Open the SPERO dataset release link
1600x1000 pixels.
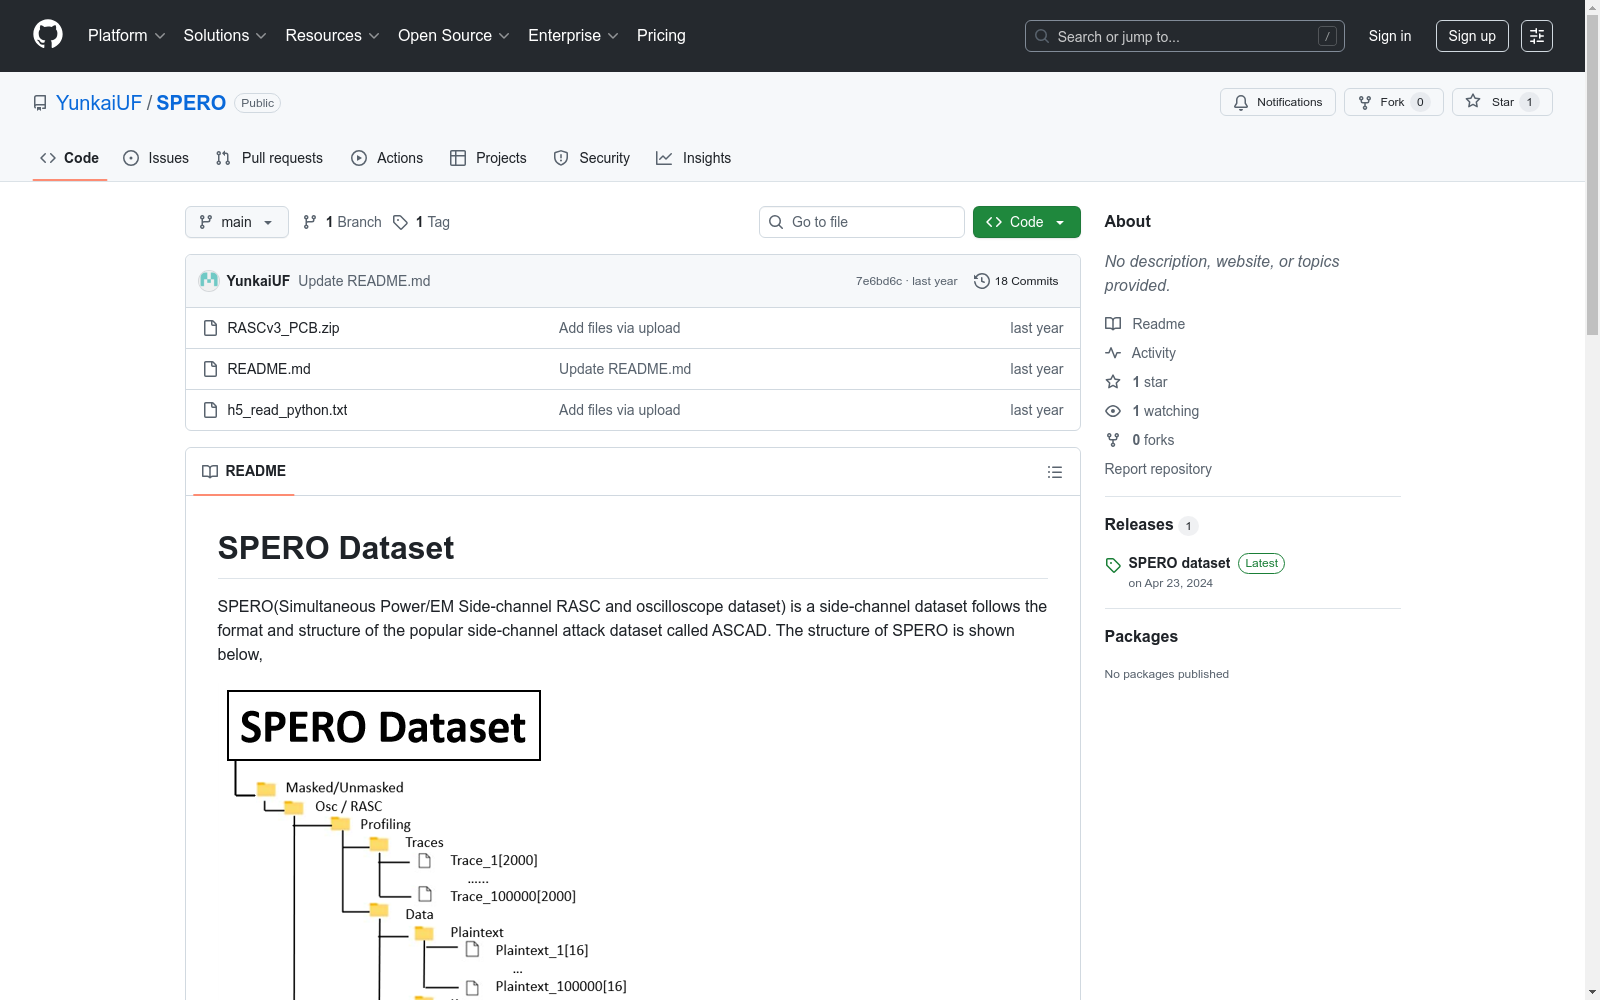1179,563
